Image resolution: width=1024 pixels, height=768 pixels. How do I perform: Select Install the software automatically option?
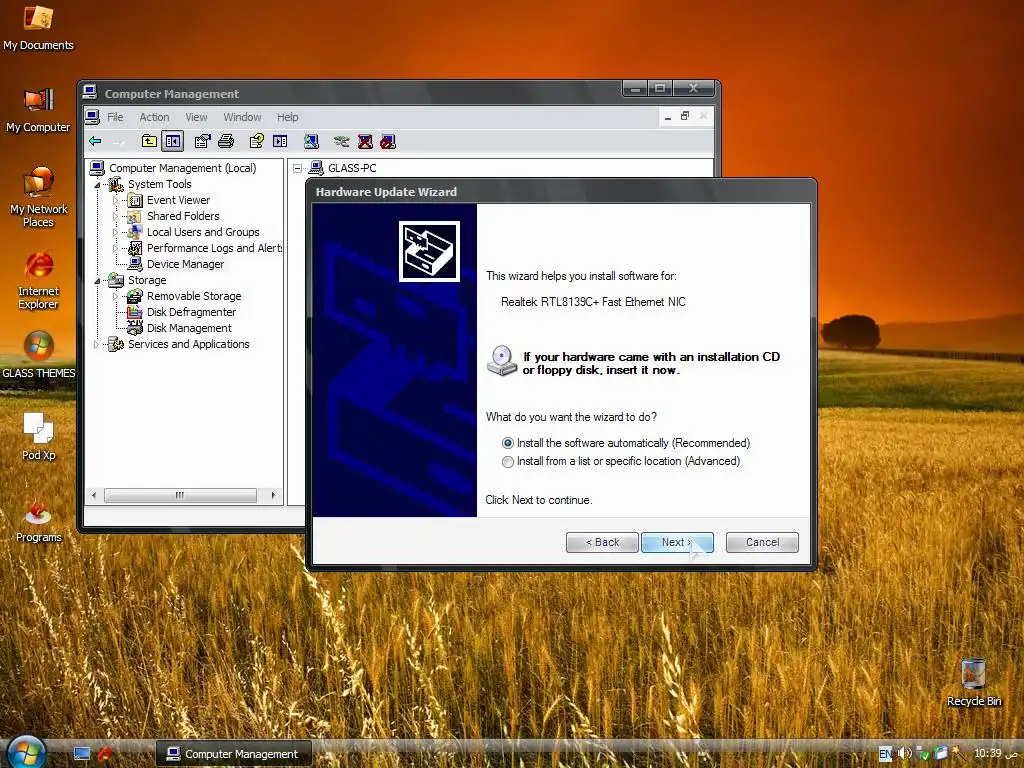pos(507,443)
